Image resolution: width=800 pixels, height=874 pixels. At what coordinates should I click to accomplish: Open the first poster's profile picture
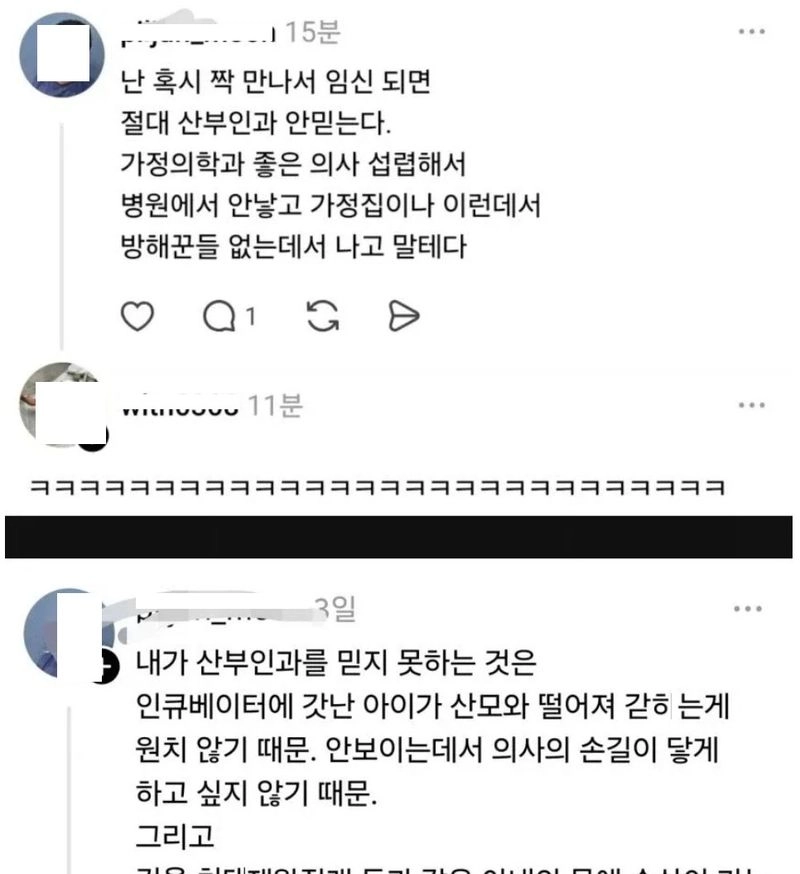62,55
